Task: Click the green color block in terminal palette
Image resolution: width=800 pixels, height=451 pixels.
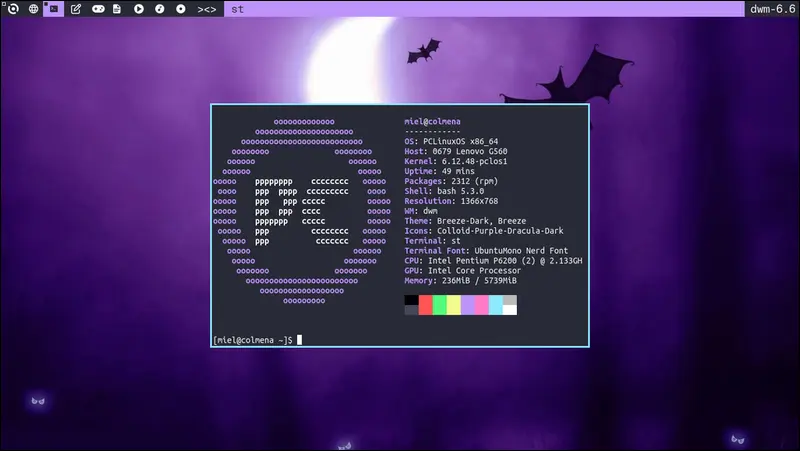Action: point(439,305)
